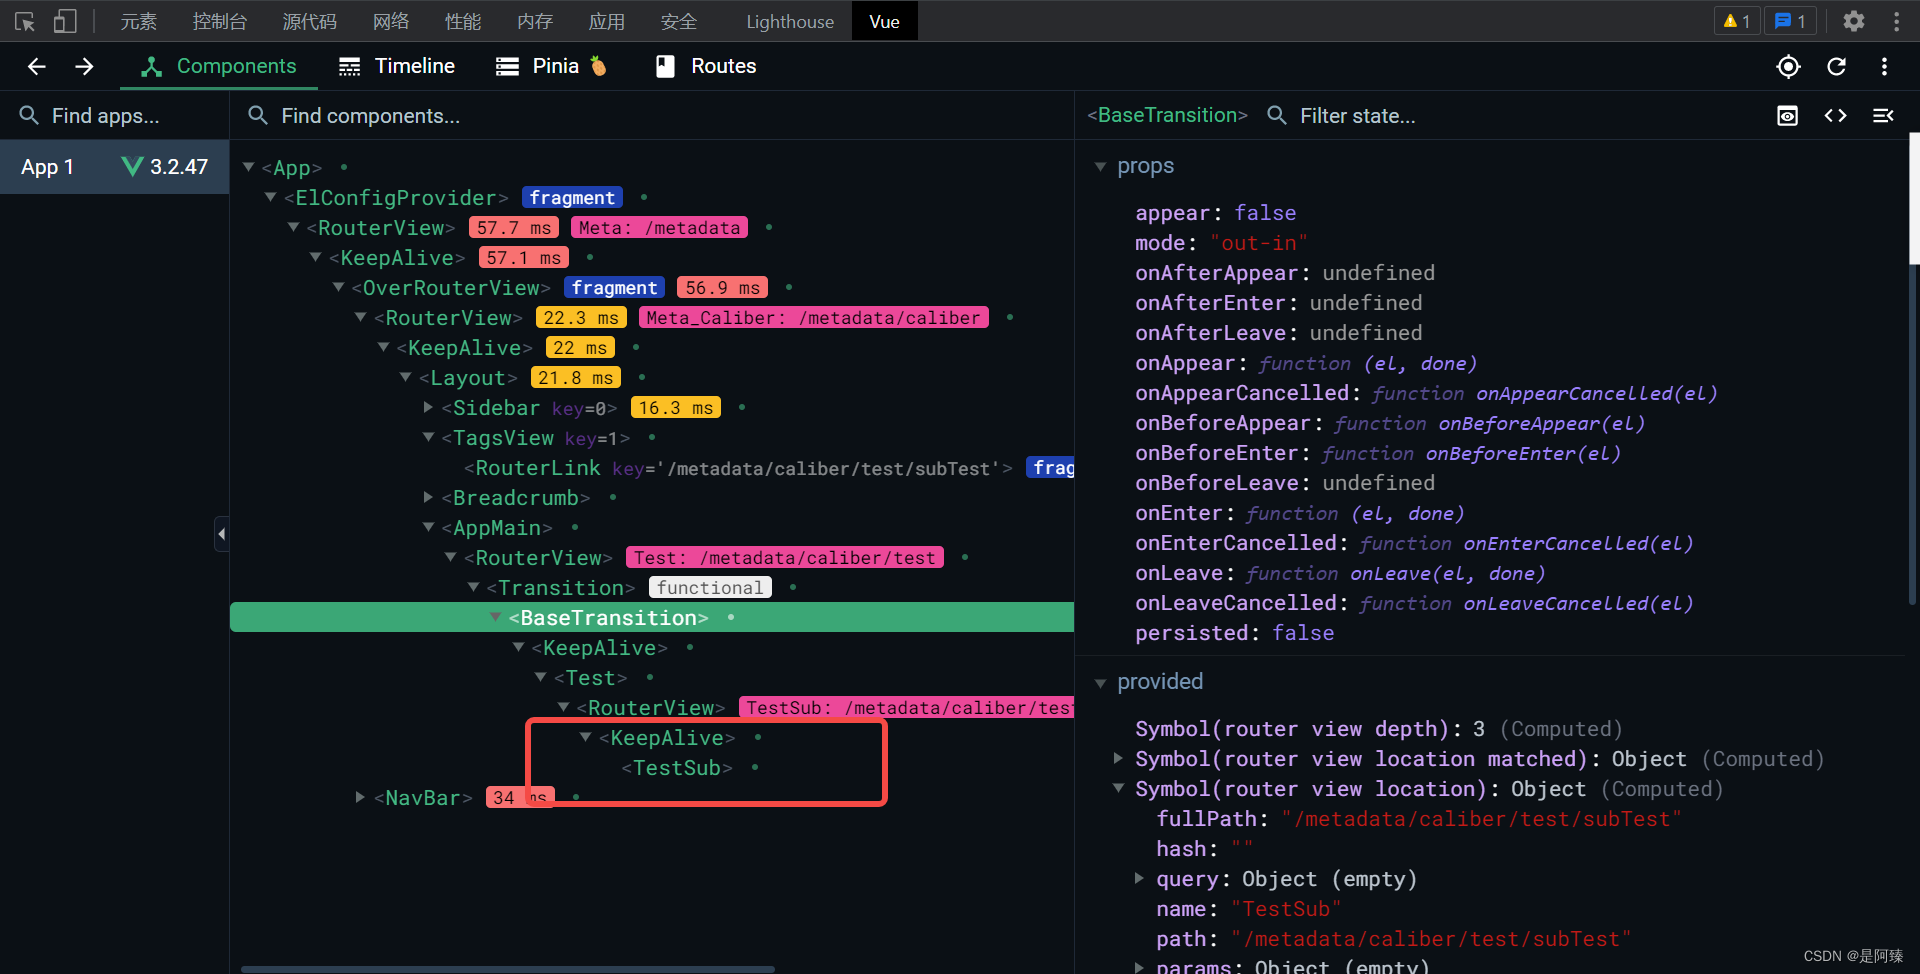Click the mode "out-in" prop value
The width and height of the screenshot is (1920, 974).
click(x=1259, y=243)
